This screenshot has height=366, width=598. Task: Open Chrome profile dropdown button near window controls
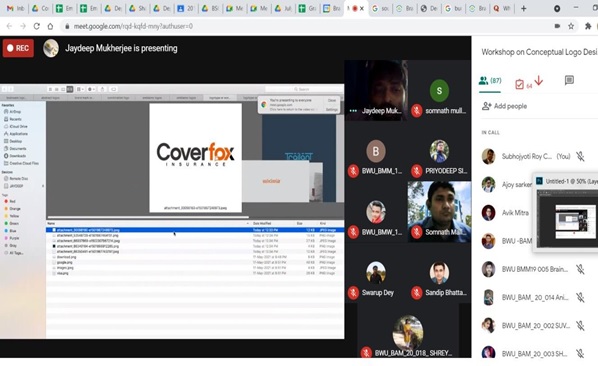(x=557, y=8)
